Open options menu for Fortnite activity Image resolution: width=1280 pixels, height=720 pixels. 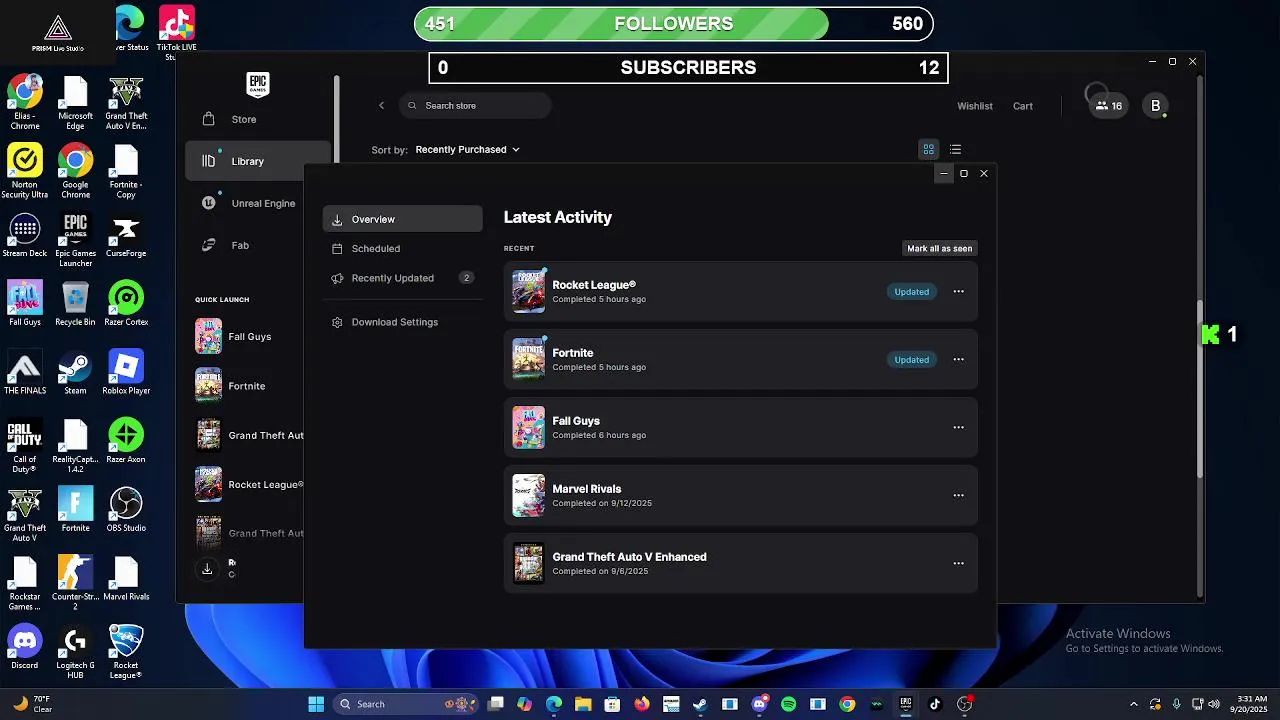pos(958,360)
